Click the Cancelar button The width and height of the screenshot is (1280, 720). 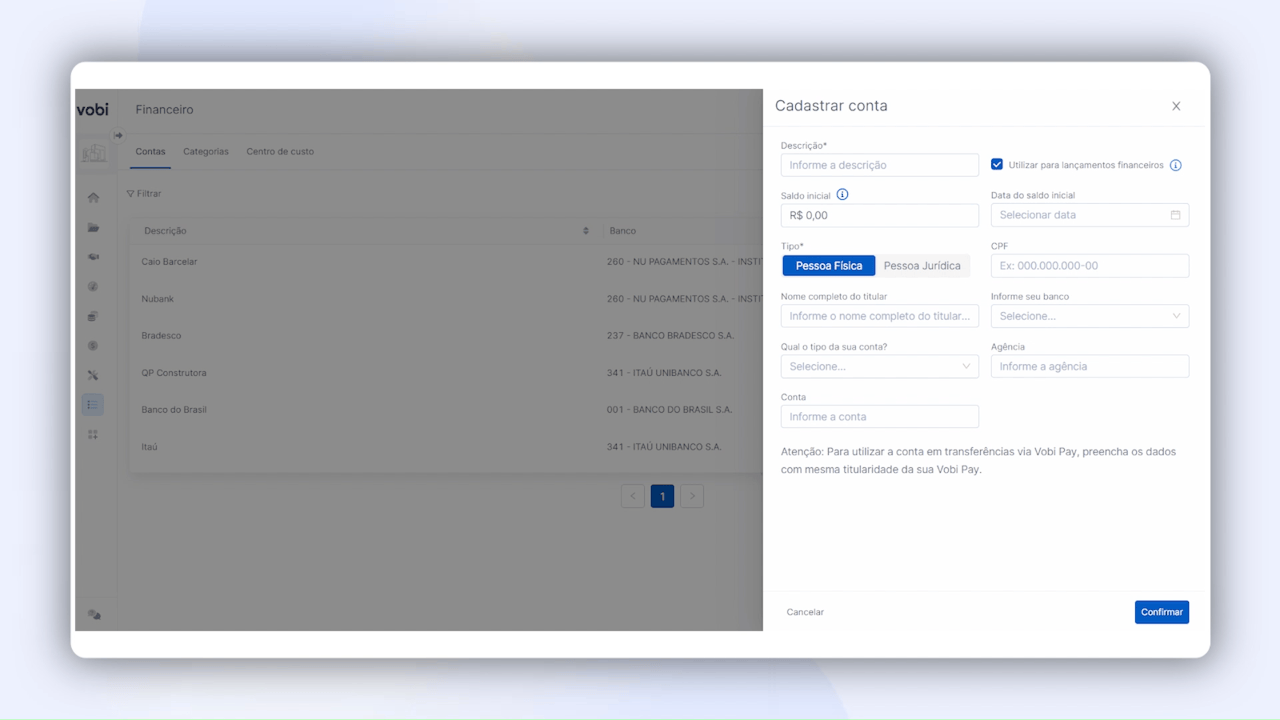click(805, 612)
